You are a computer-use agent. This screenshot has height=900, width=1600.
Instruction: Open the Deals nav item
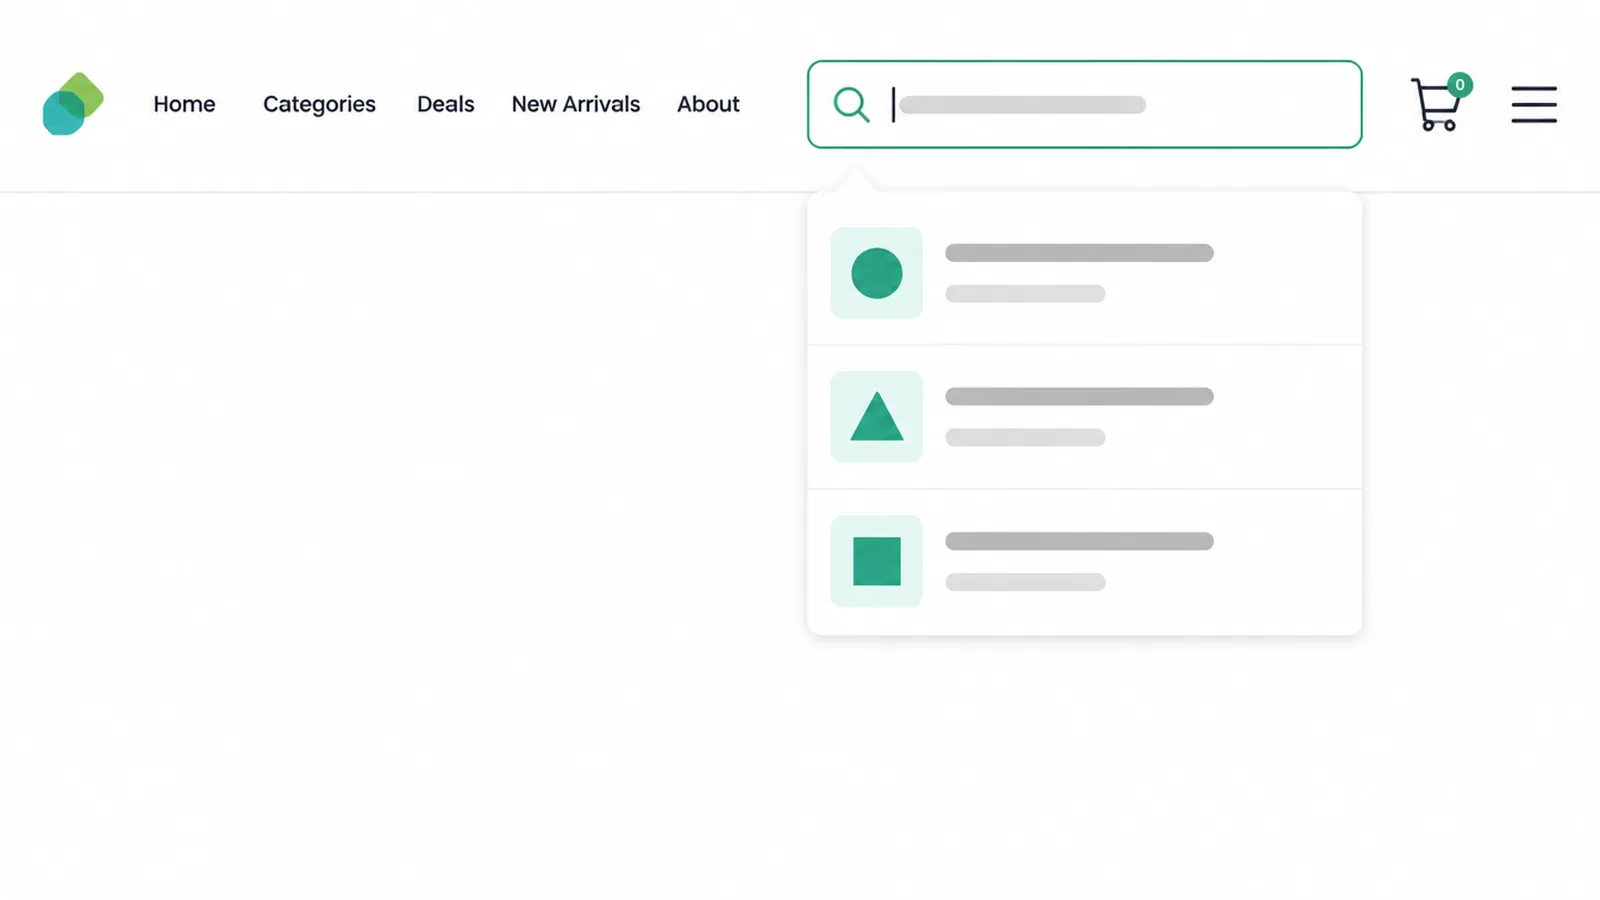pyautogui.click(x=445, y=104)
